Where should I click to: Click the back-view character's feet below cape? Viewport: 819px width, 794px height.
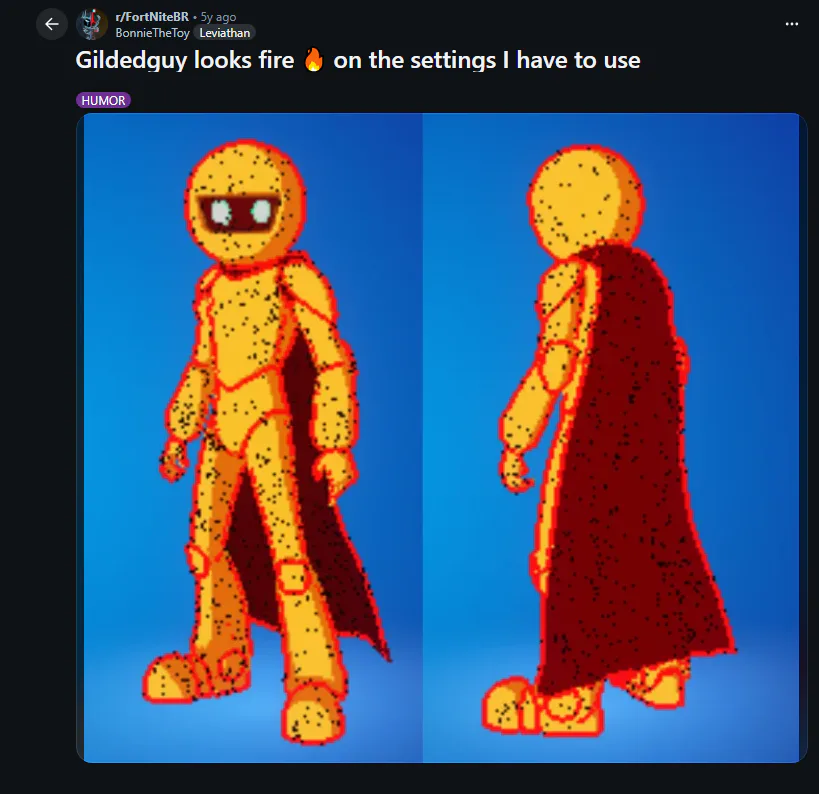tap(520, 705)
